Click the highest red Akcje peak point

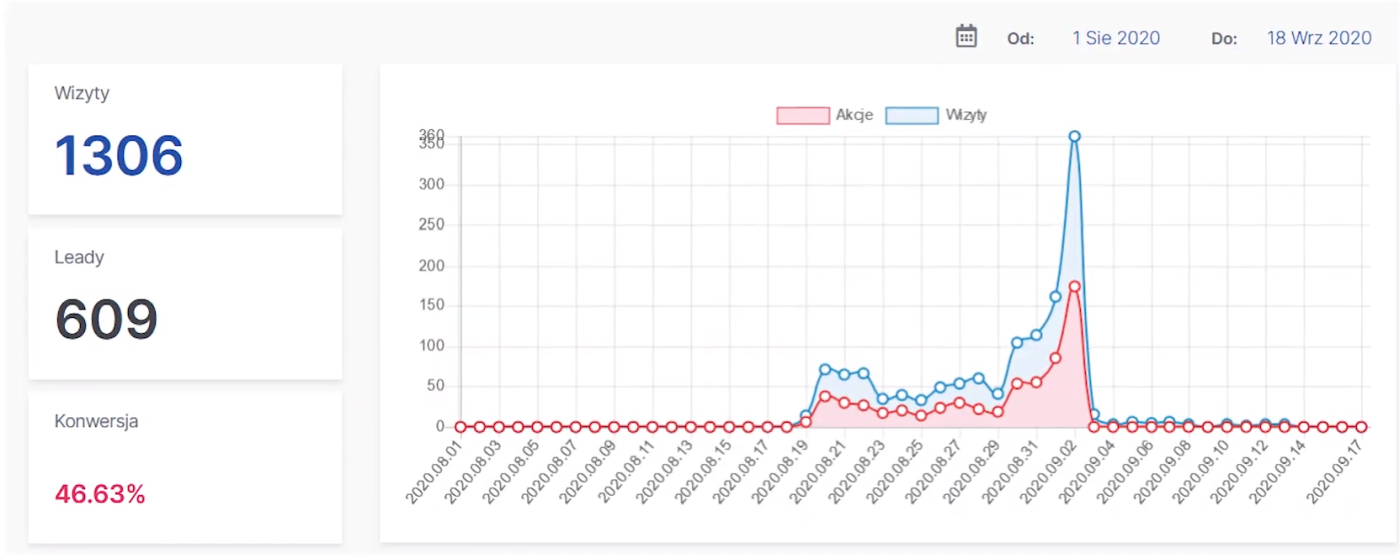click(x=1075, y=286)
